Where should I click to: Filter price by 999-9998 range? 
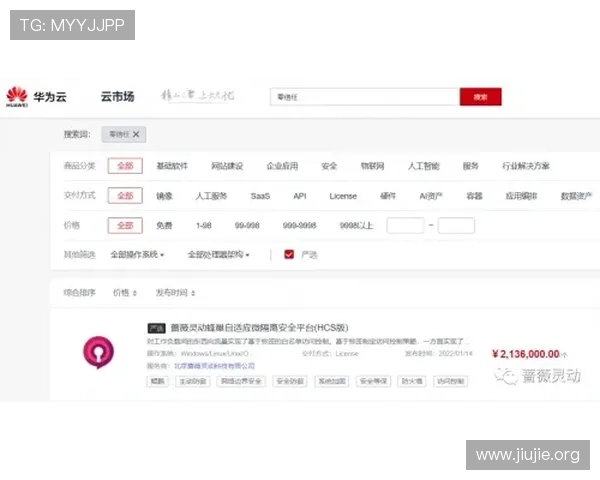click(x=299, y=225)
